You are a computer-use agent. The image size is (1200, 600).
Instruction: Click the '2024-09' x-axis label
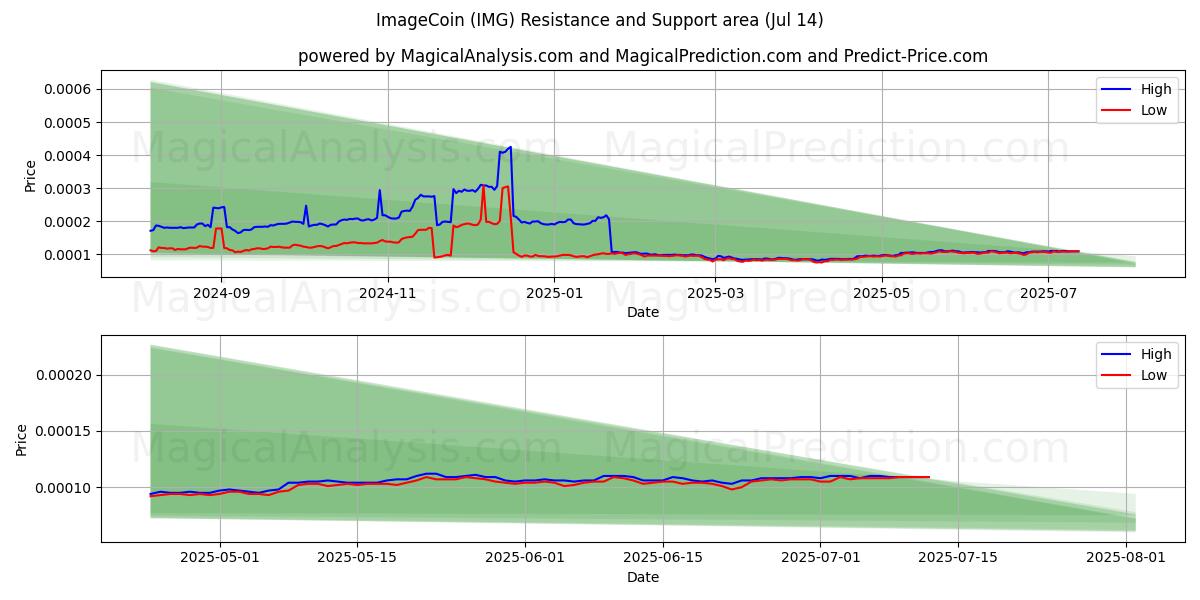(221, 294)
